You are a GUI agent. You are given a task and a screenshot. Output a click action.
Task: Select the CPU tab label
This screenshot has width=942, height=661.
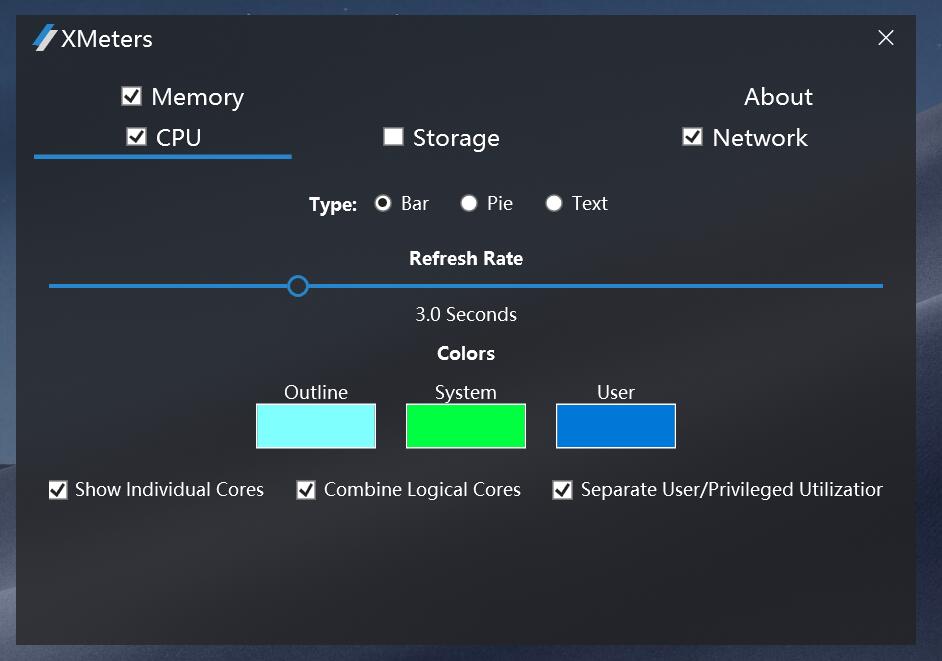tap(179, 138)
